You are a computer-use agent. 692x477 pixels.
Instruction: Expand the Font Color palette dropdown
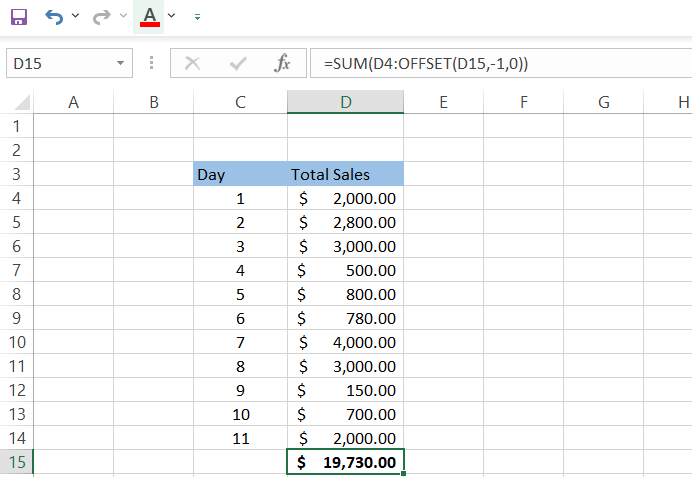point(172,16)
